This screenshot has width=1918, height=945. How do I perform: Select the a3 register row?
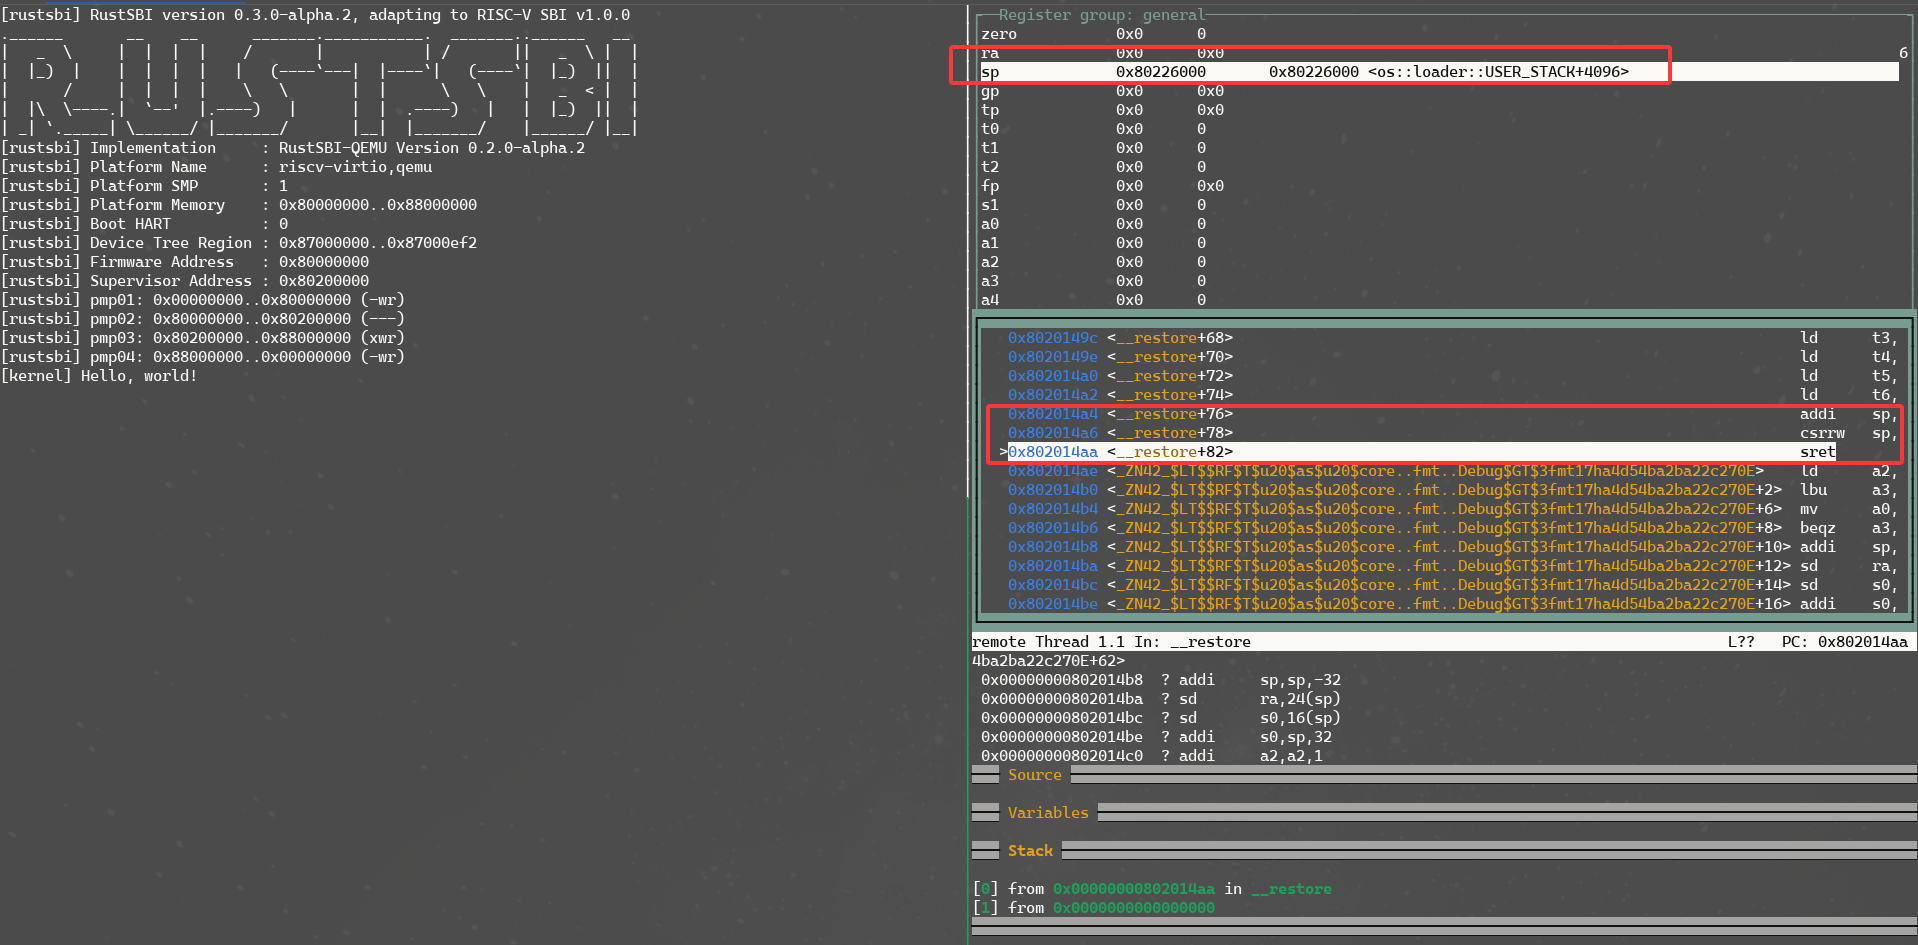(x=1094, y=281)
